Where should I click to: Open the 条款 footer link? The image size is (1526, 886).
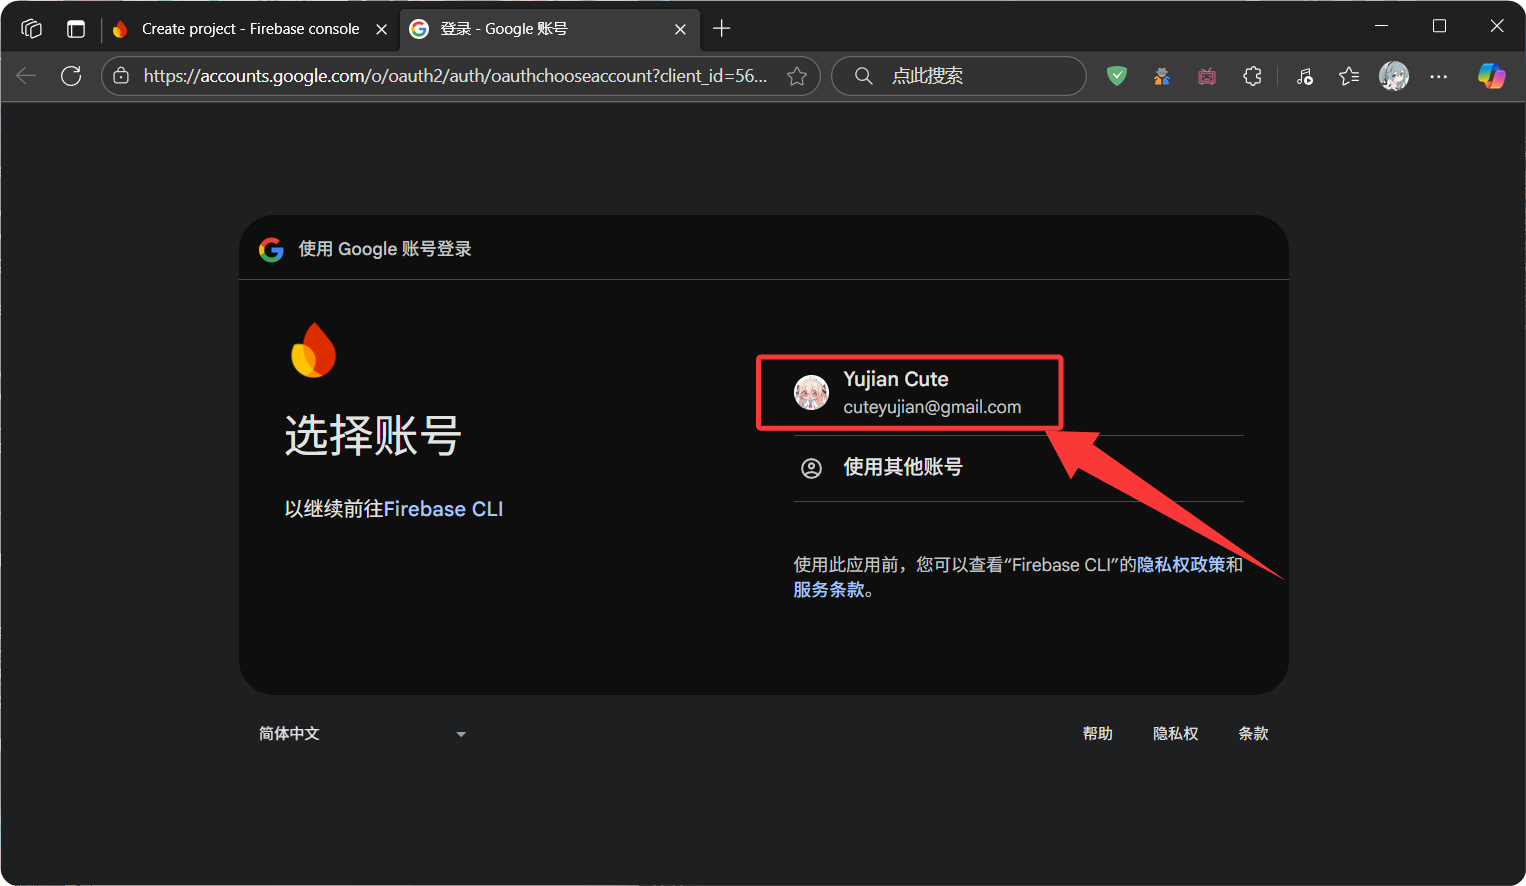1254,734
